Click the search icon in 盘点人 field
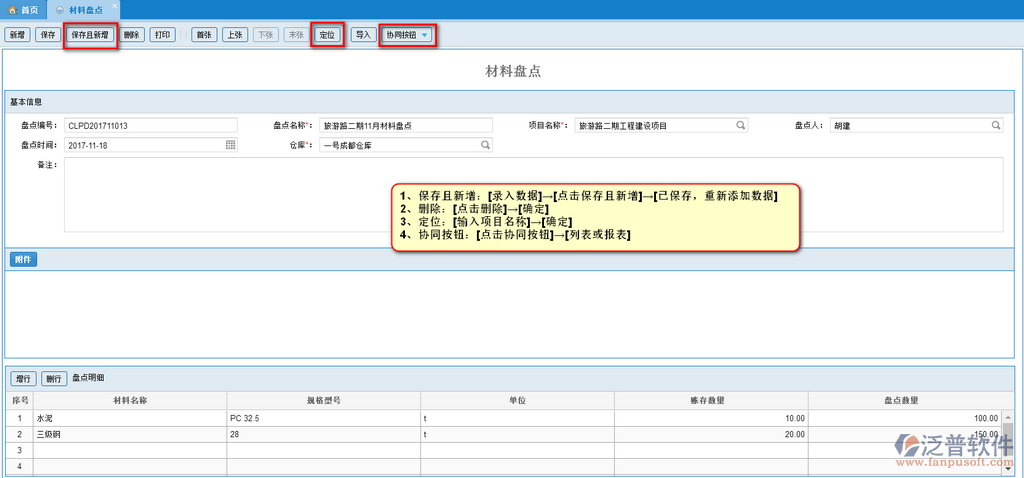The image size is (1024, 478). pos(996,126)
